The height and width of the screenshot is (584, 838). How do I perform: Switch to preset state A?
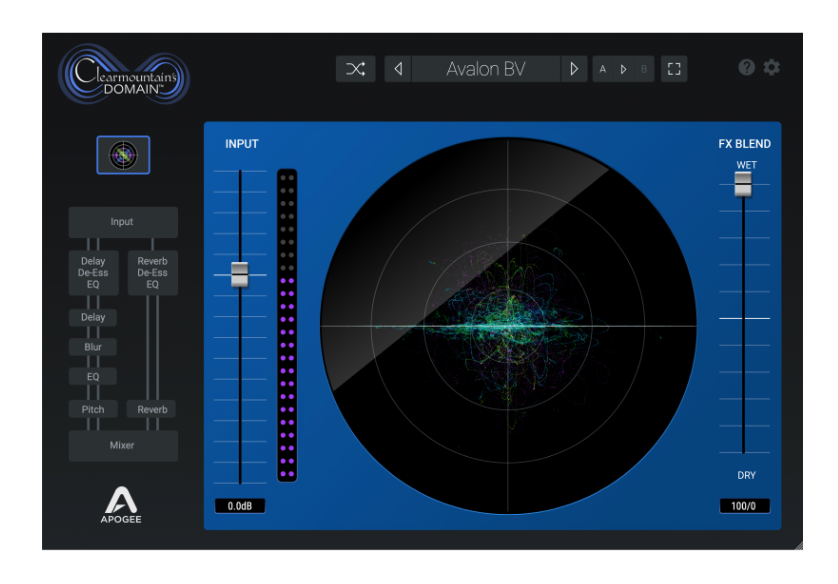coord(605,69)
